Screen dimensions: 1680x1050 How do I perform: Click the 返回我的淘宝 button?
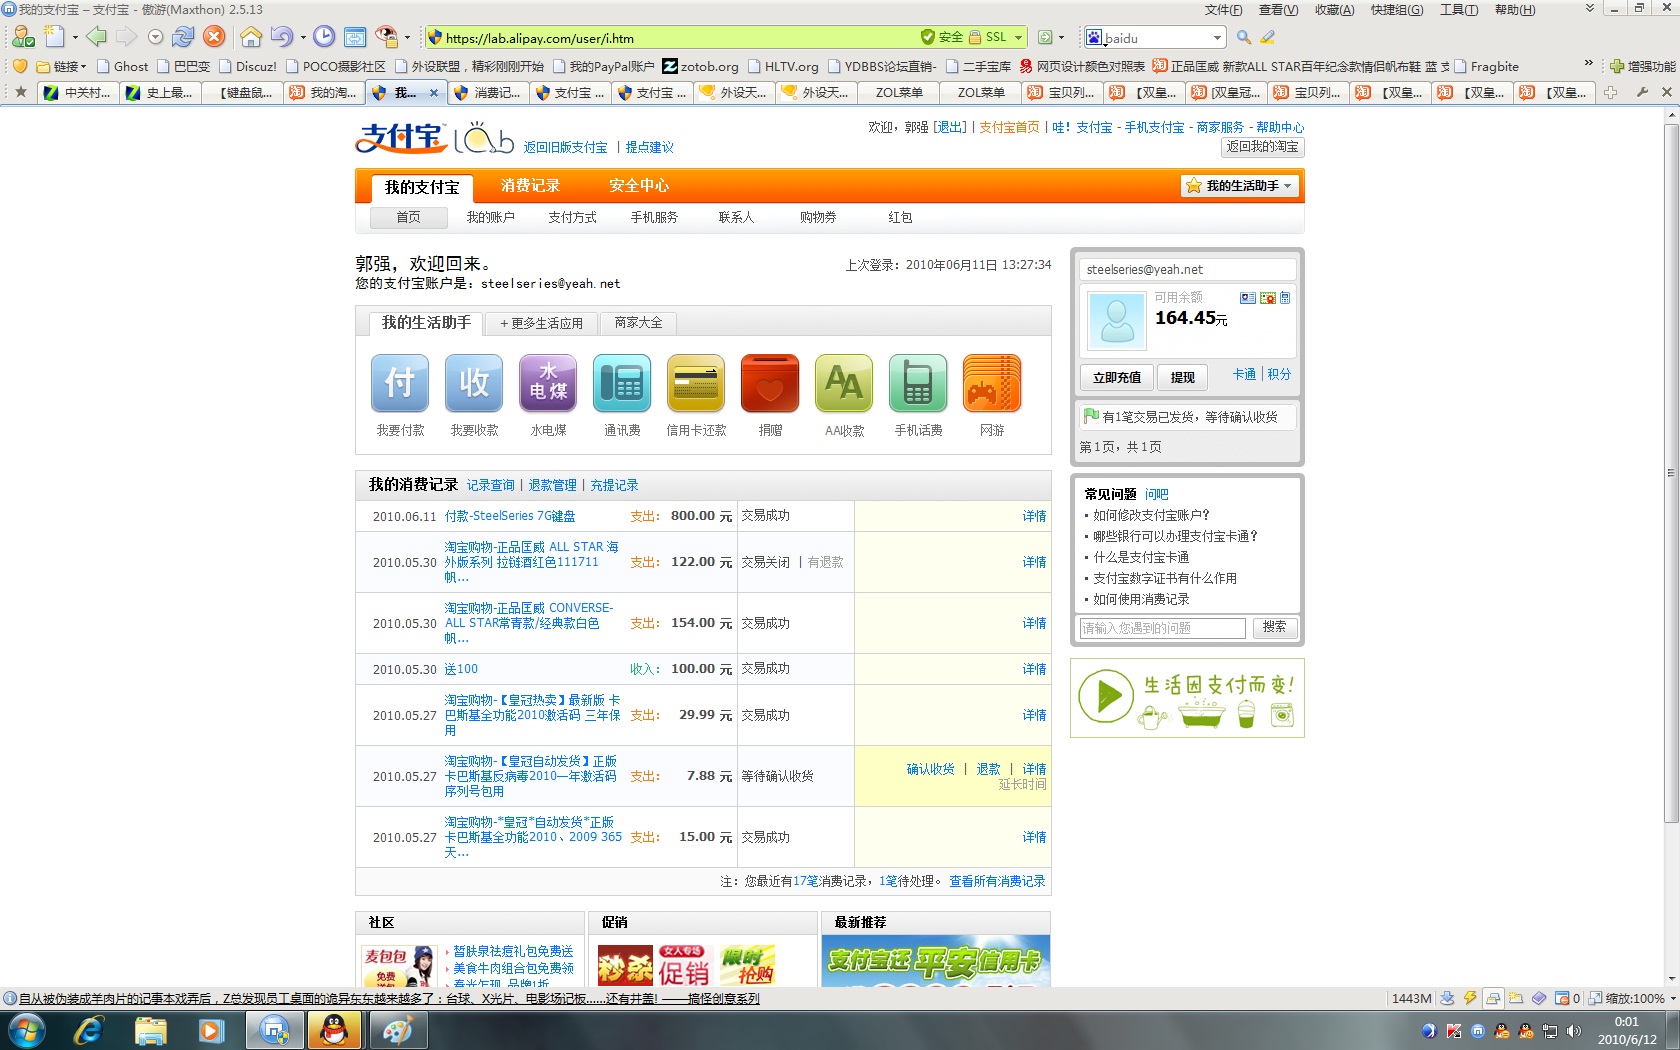[x=1262, y=147]
